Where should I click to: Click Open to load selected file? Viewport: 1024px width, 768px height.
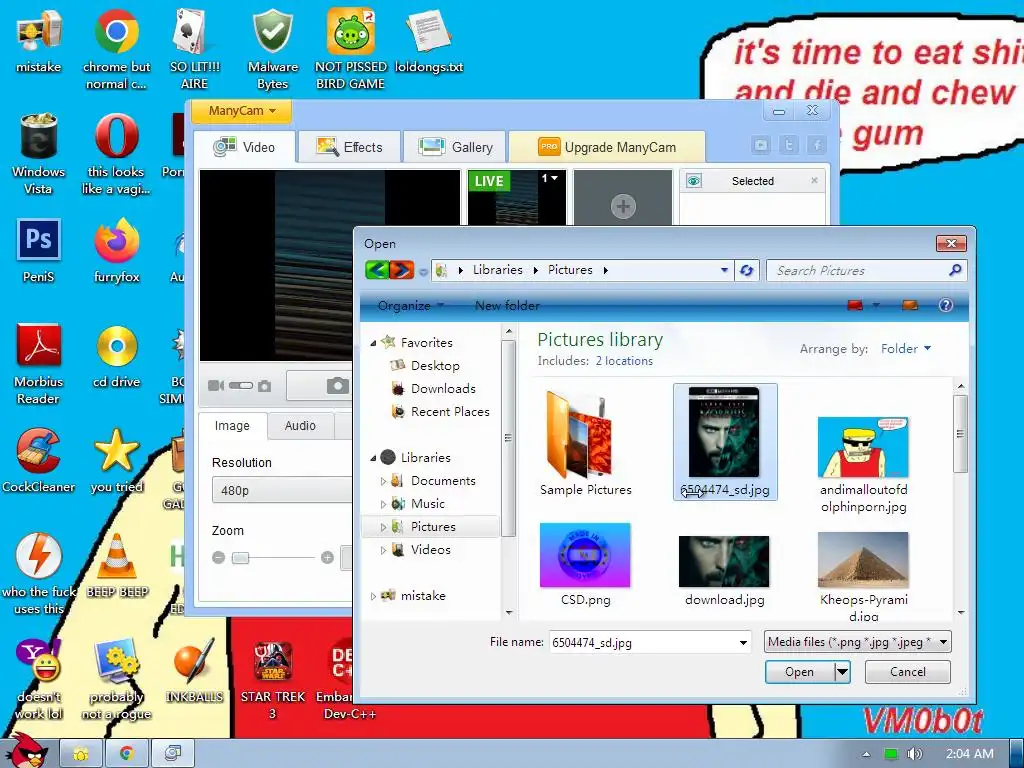pos(800,672)
